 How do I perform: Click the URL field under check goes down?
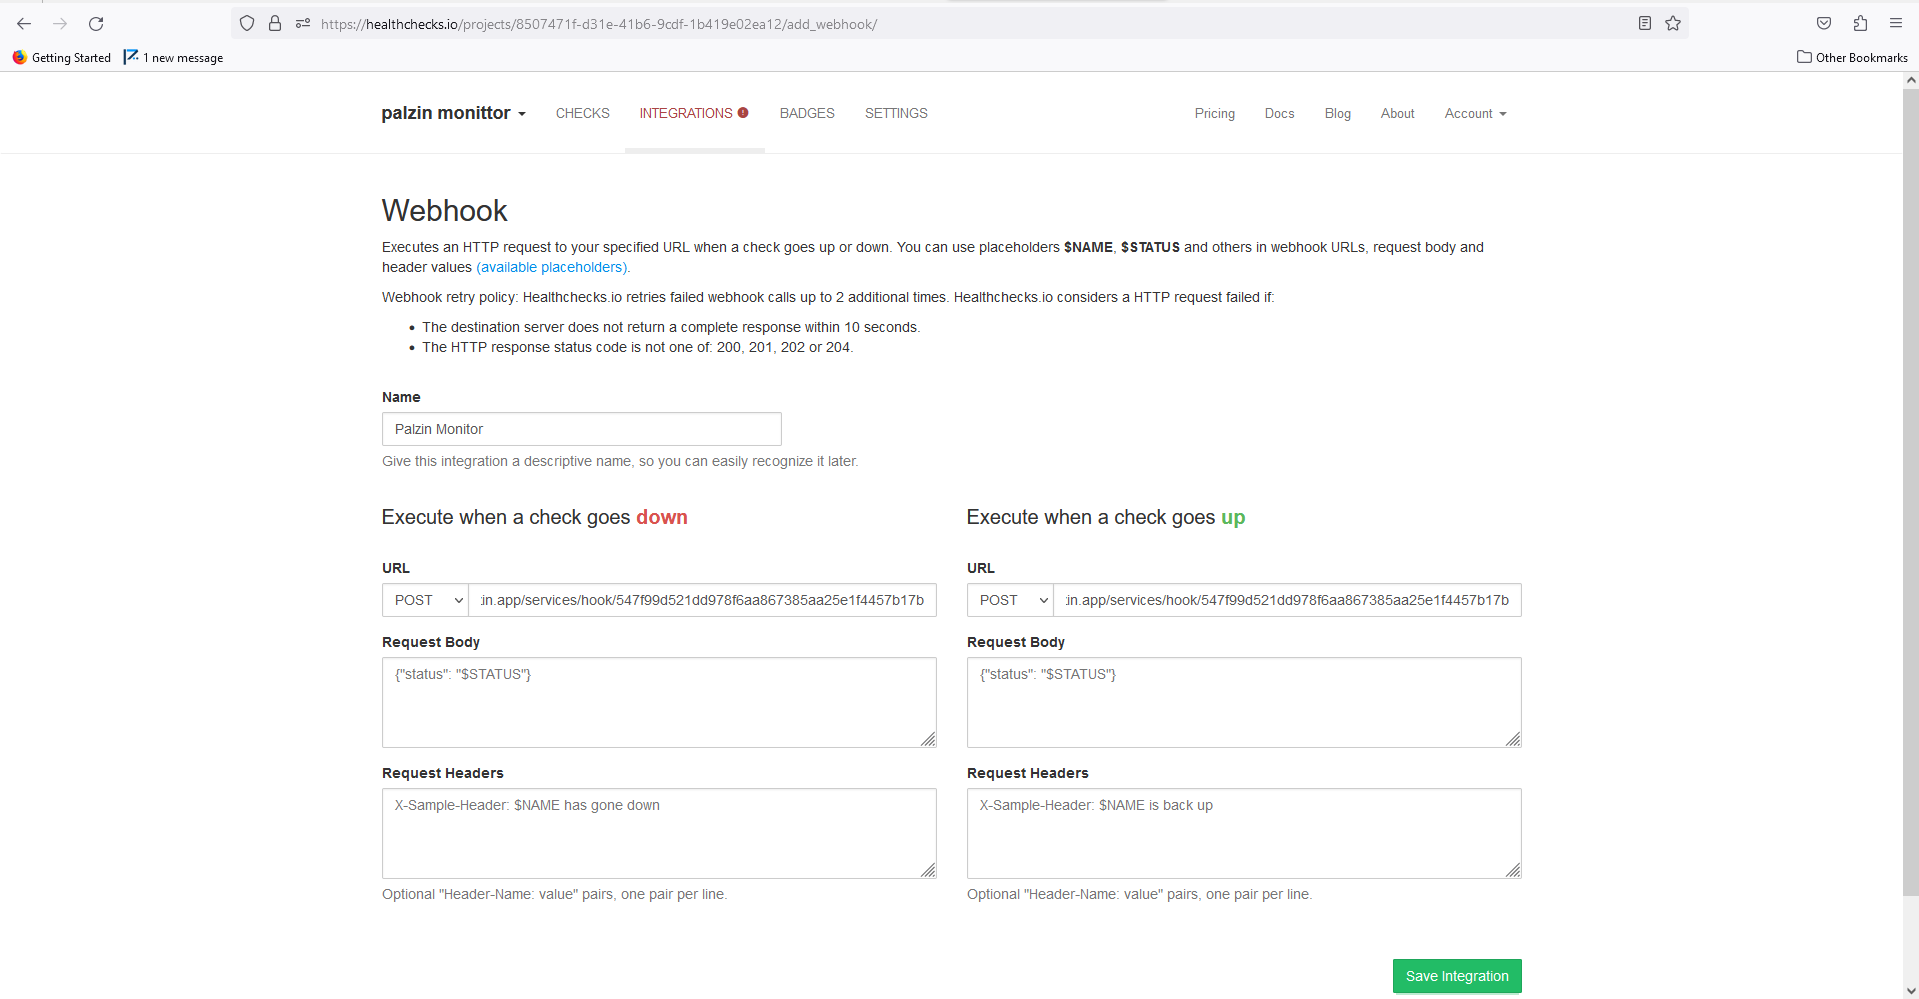(702, 600)
